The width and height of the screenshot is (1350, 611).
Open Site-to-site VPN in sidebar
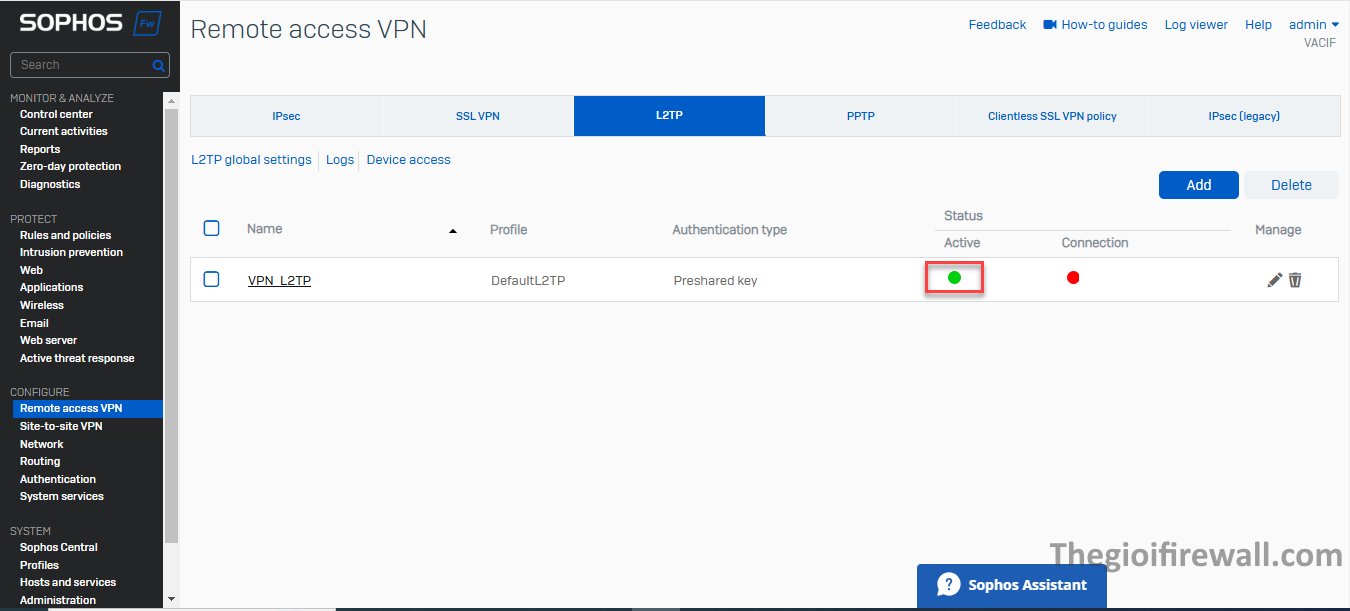click(x=61, y=426)
